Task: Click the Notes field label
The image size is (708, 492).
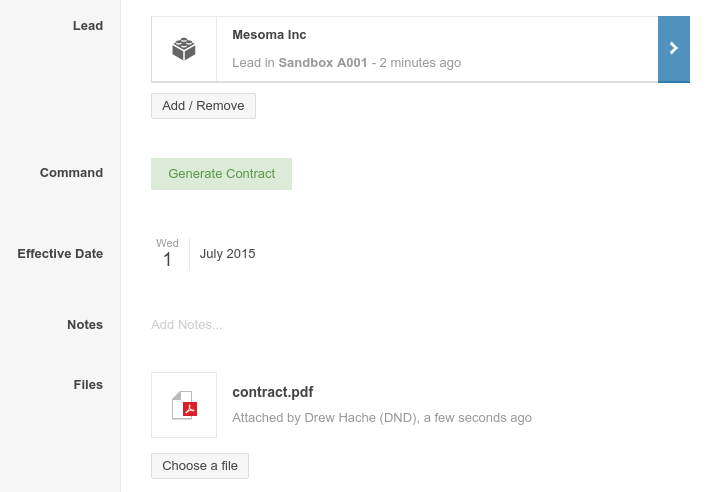Action: point(85,325)
